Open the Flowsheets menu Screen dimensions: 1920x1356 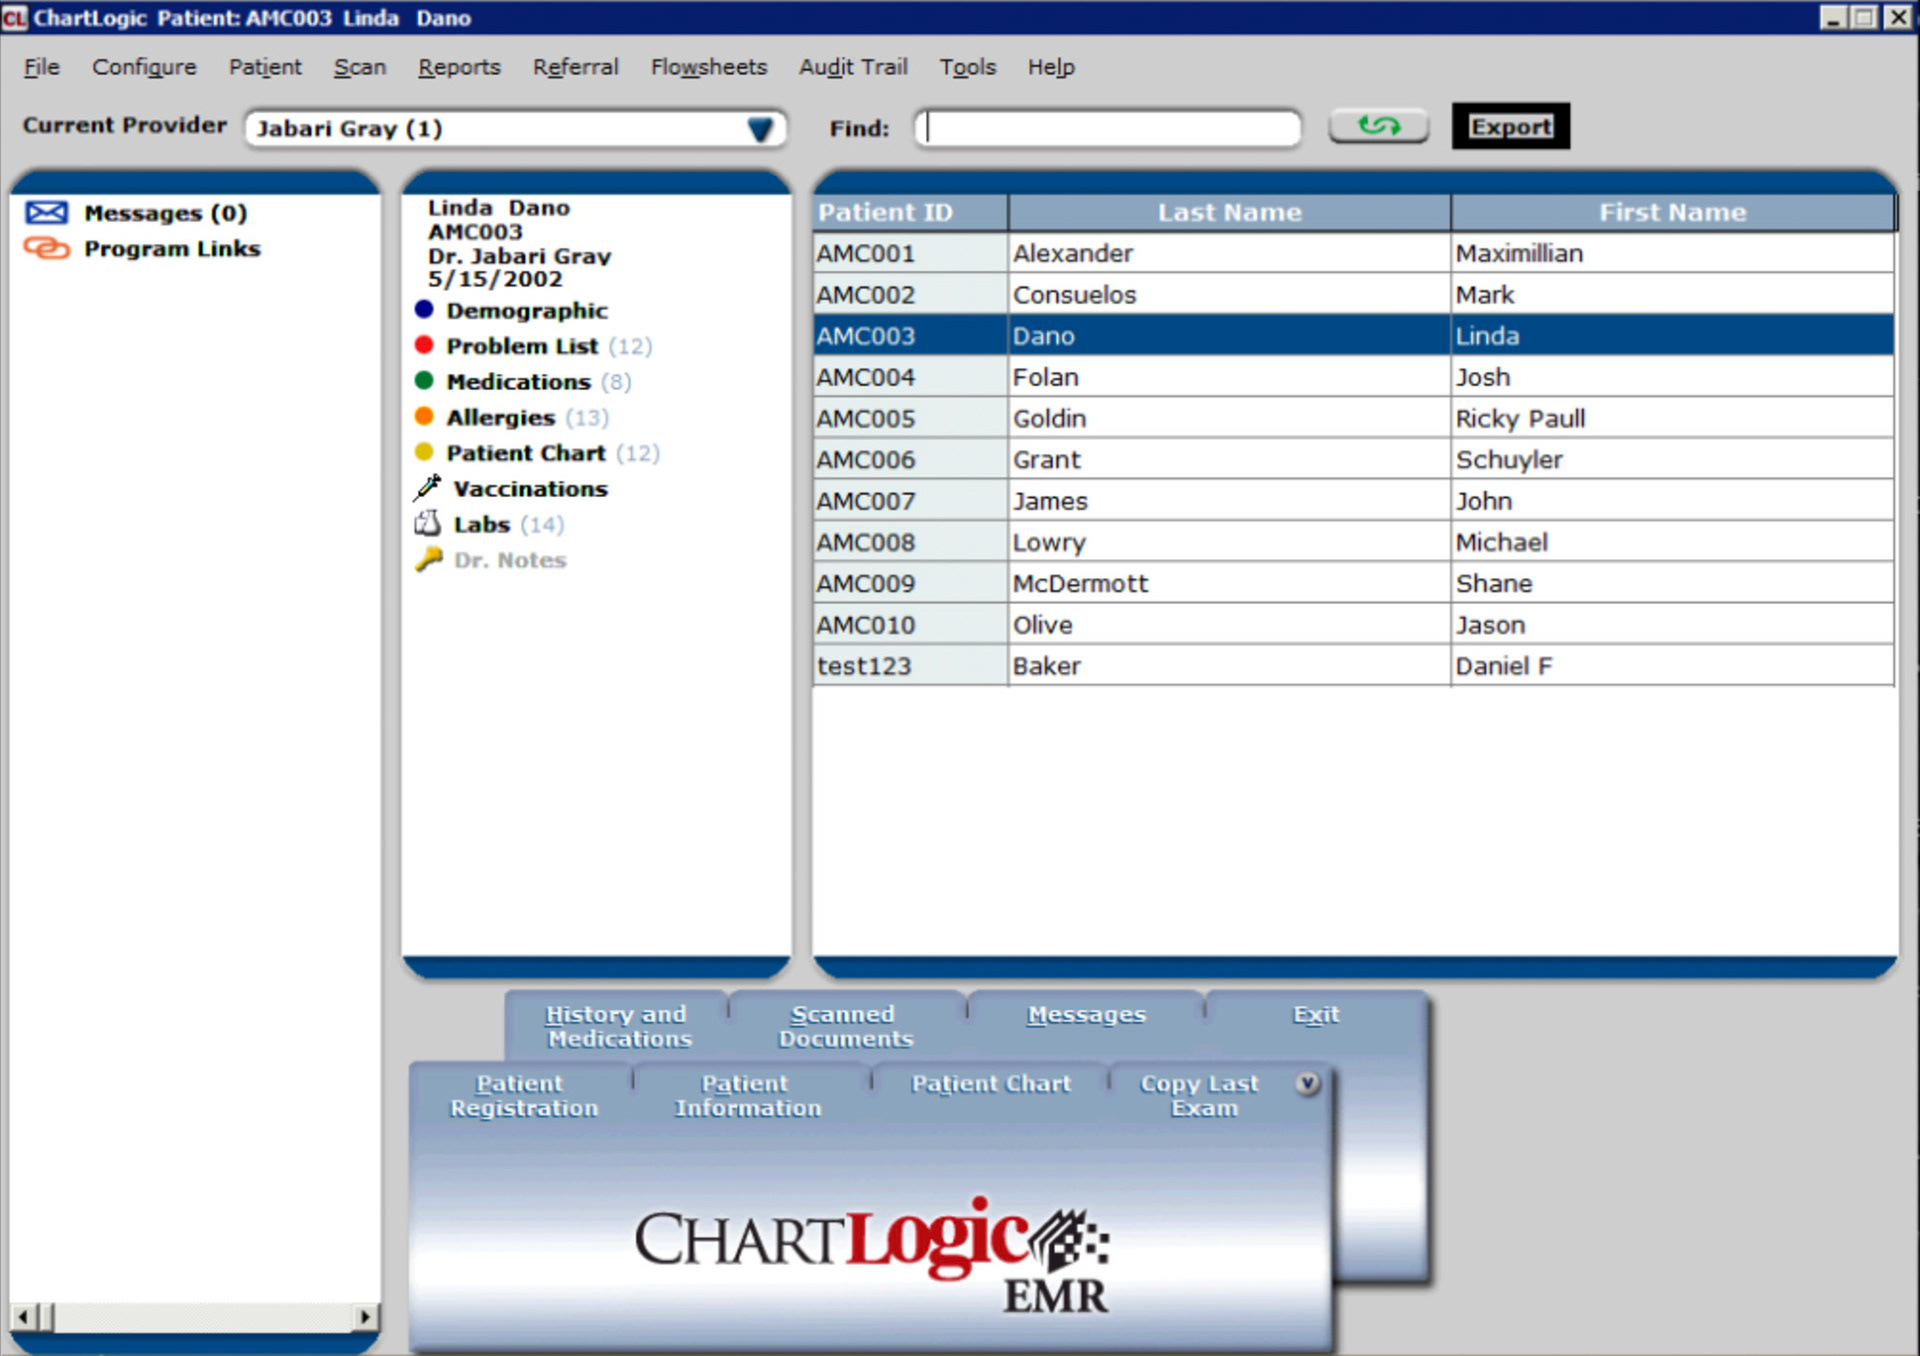point(708,67)
